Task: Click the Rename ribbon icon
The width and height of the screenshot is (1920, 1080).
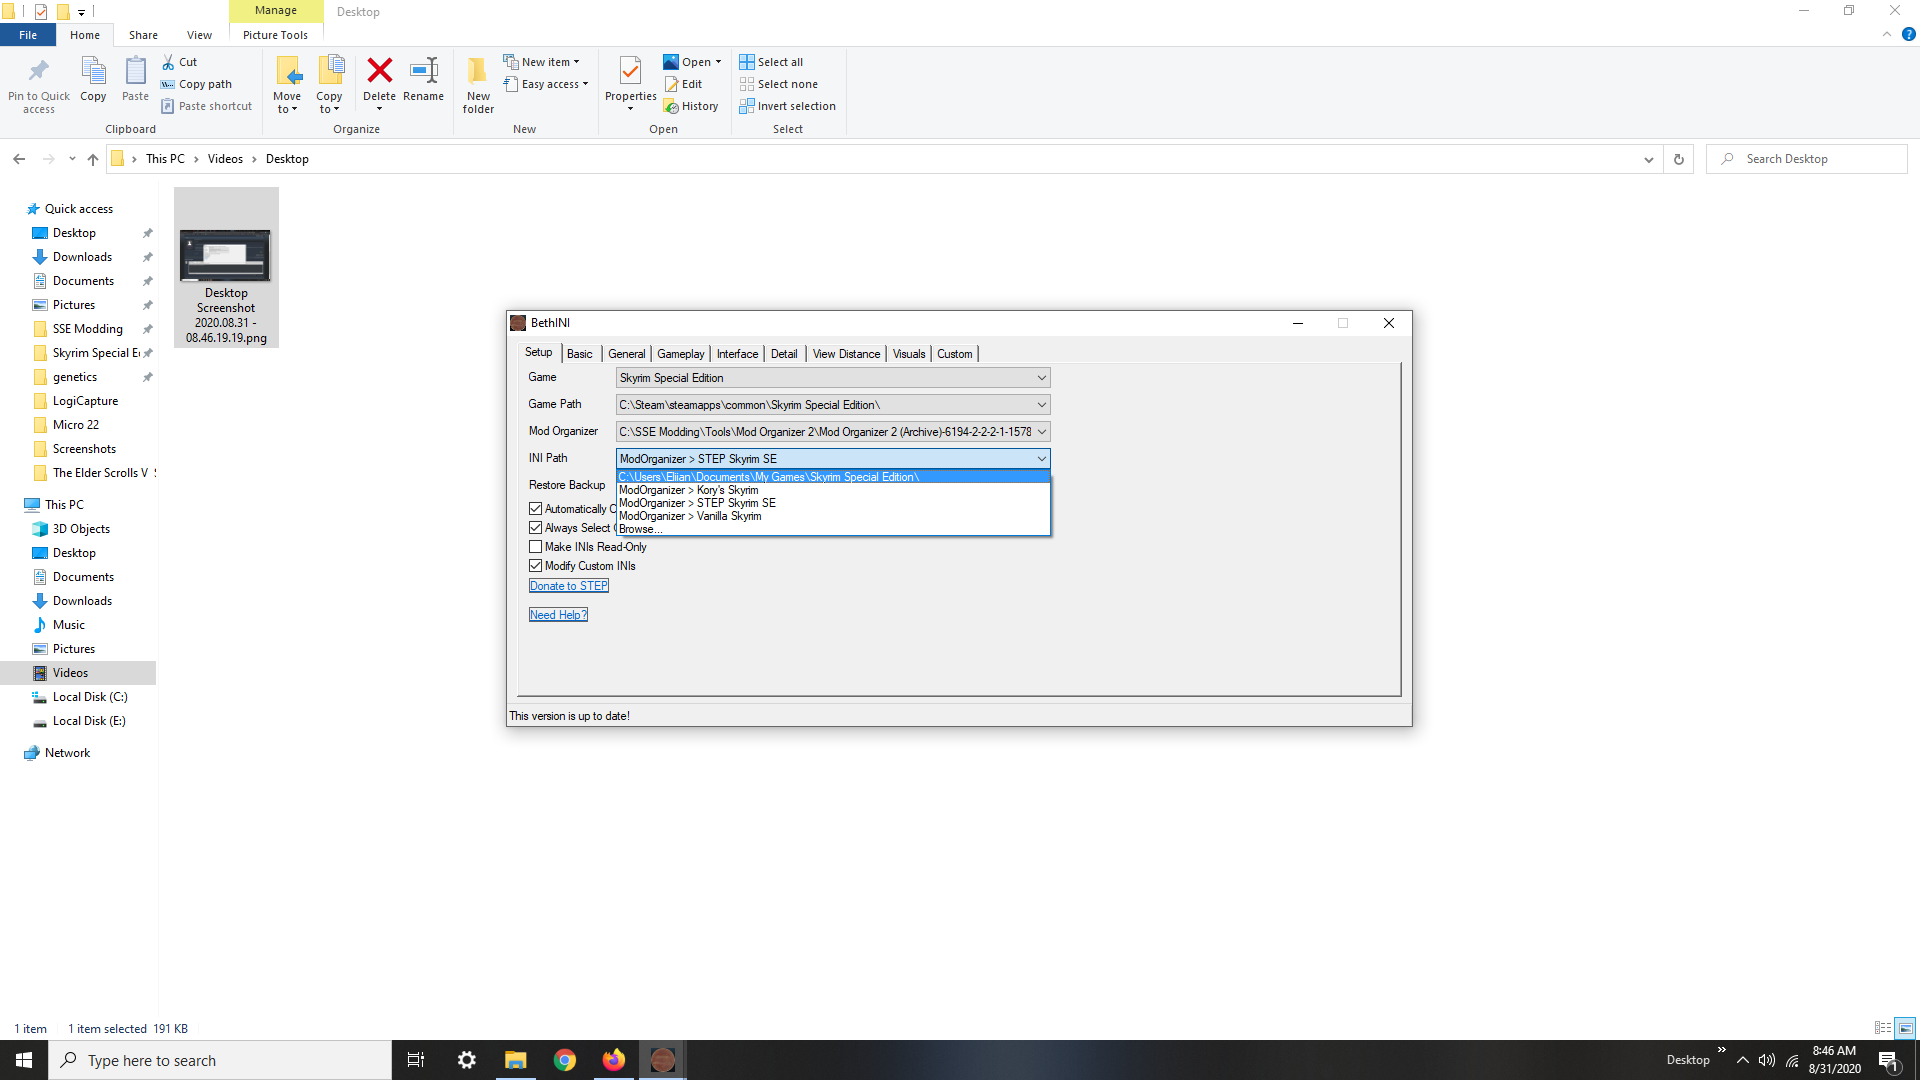Action: [424, 70]
